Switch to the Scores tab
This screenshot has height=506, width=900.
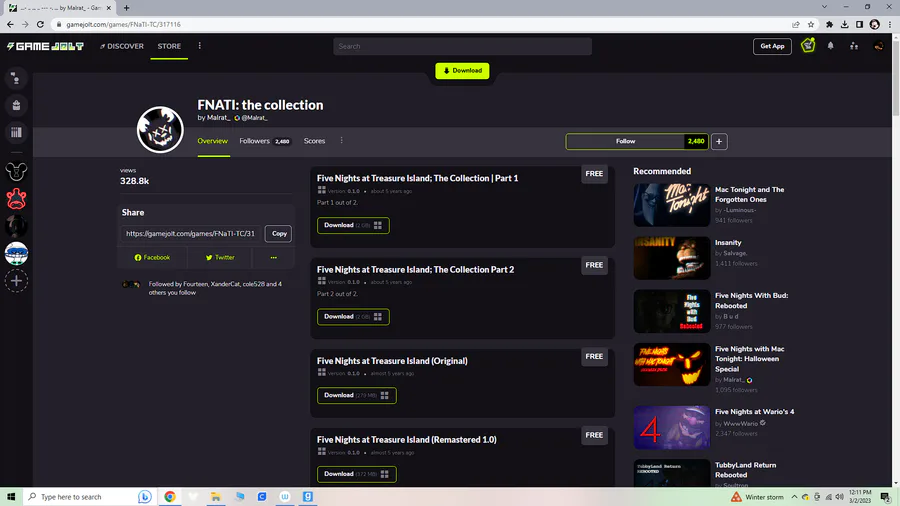point(314,141)
